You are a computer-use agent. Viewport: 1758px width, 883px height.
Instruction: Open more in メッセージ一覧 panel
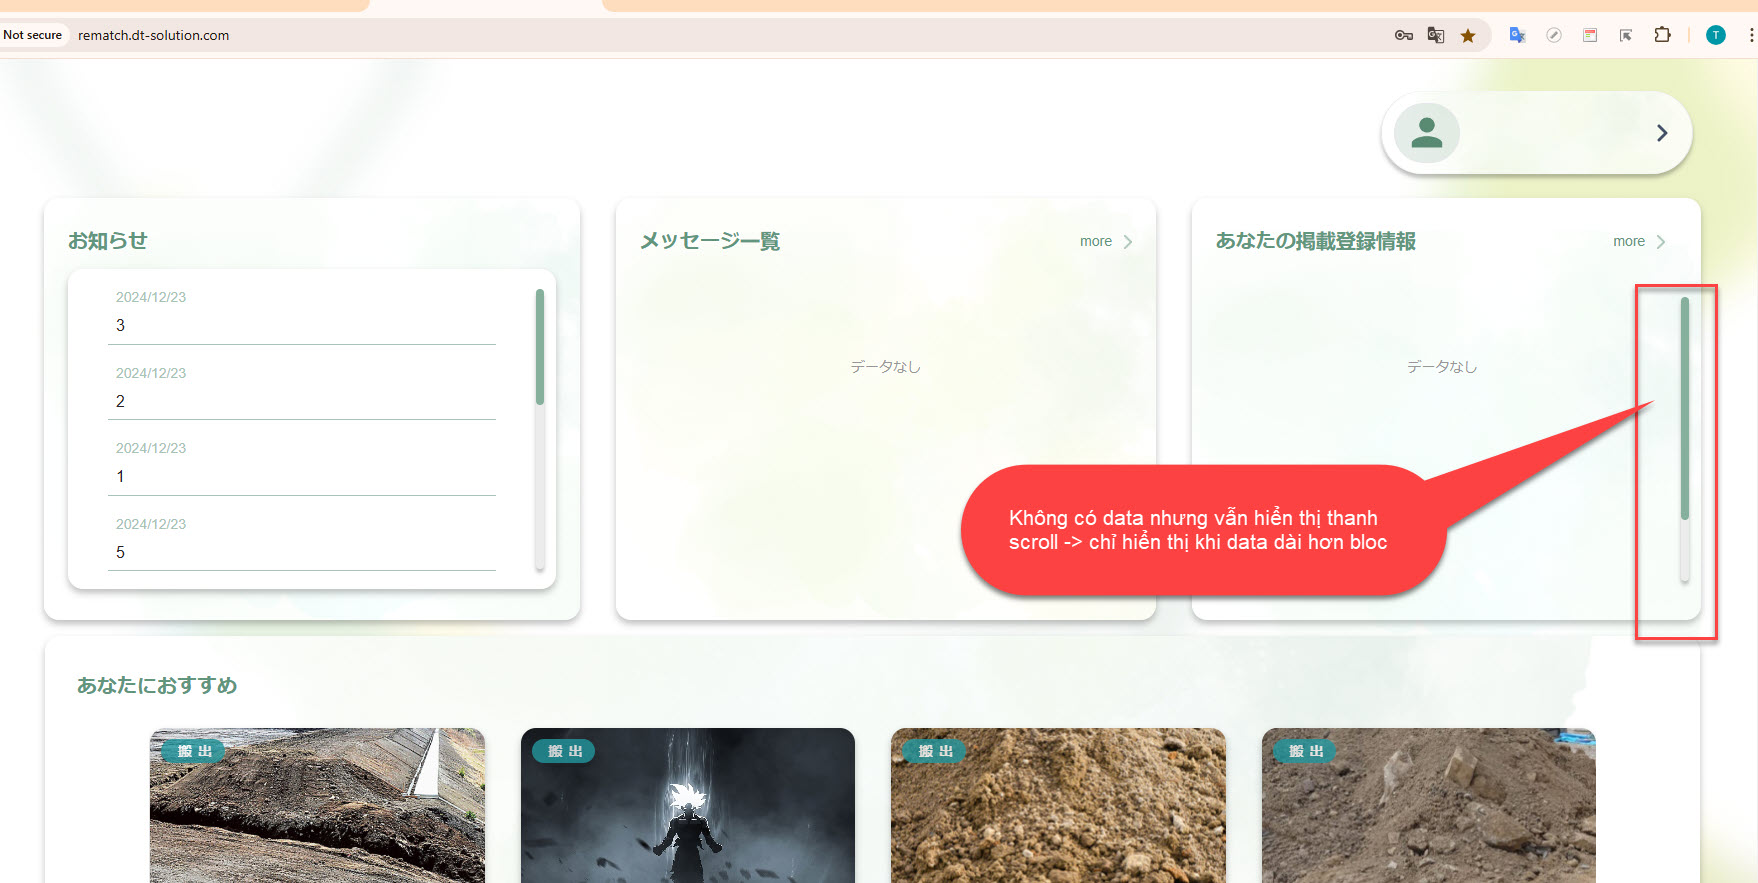click(x=1106, y=242)
